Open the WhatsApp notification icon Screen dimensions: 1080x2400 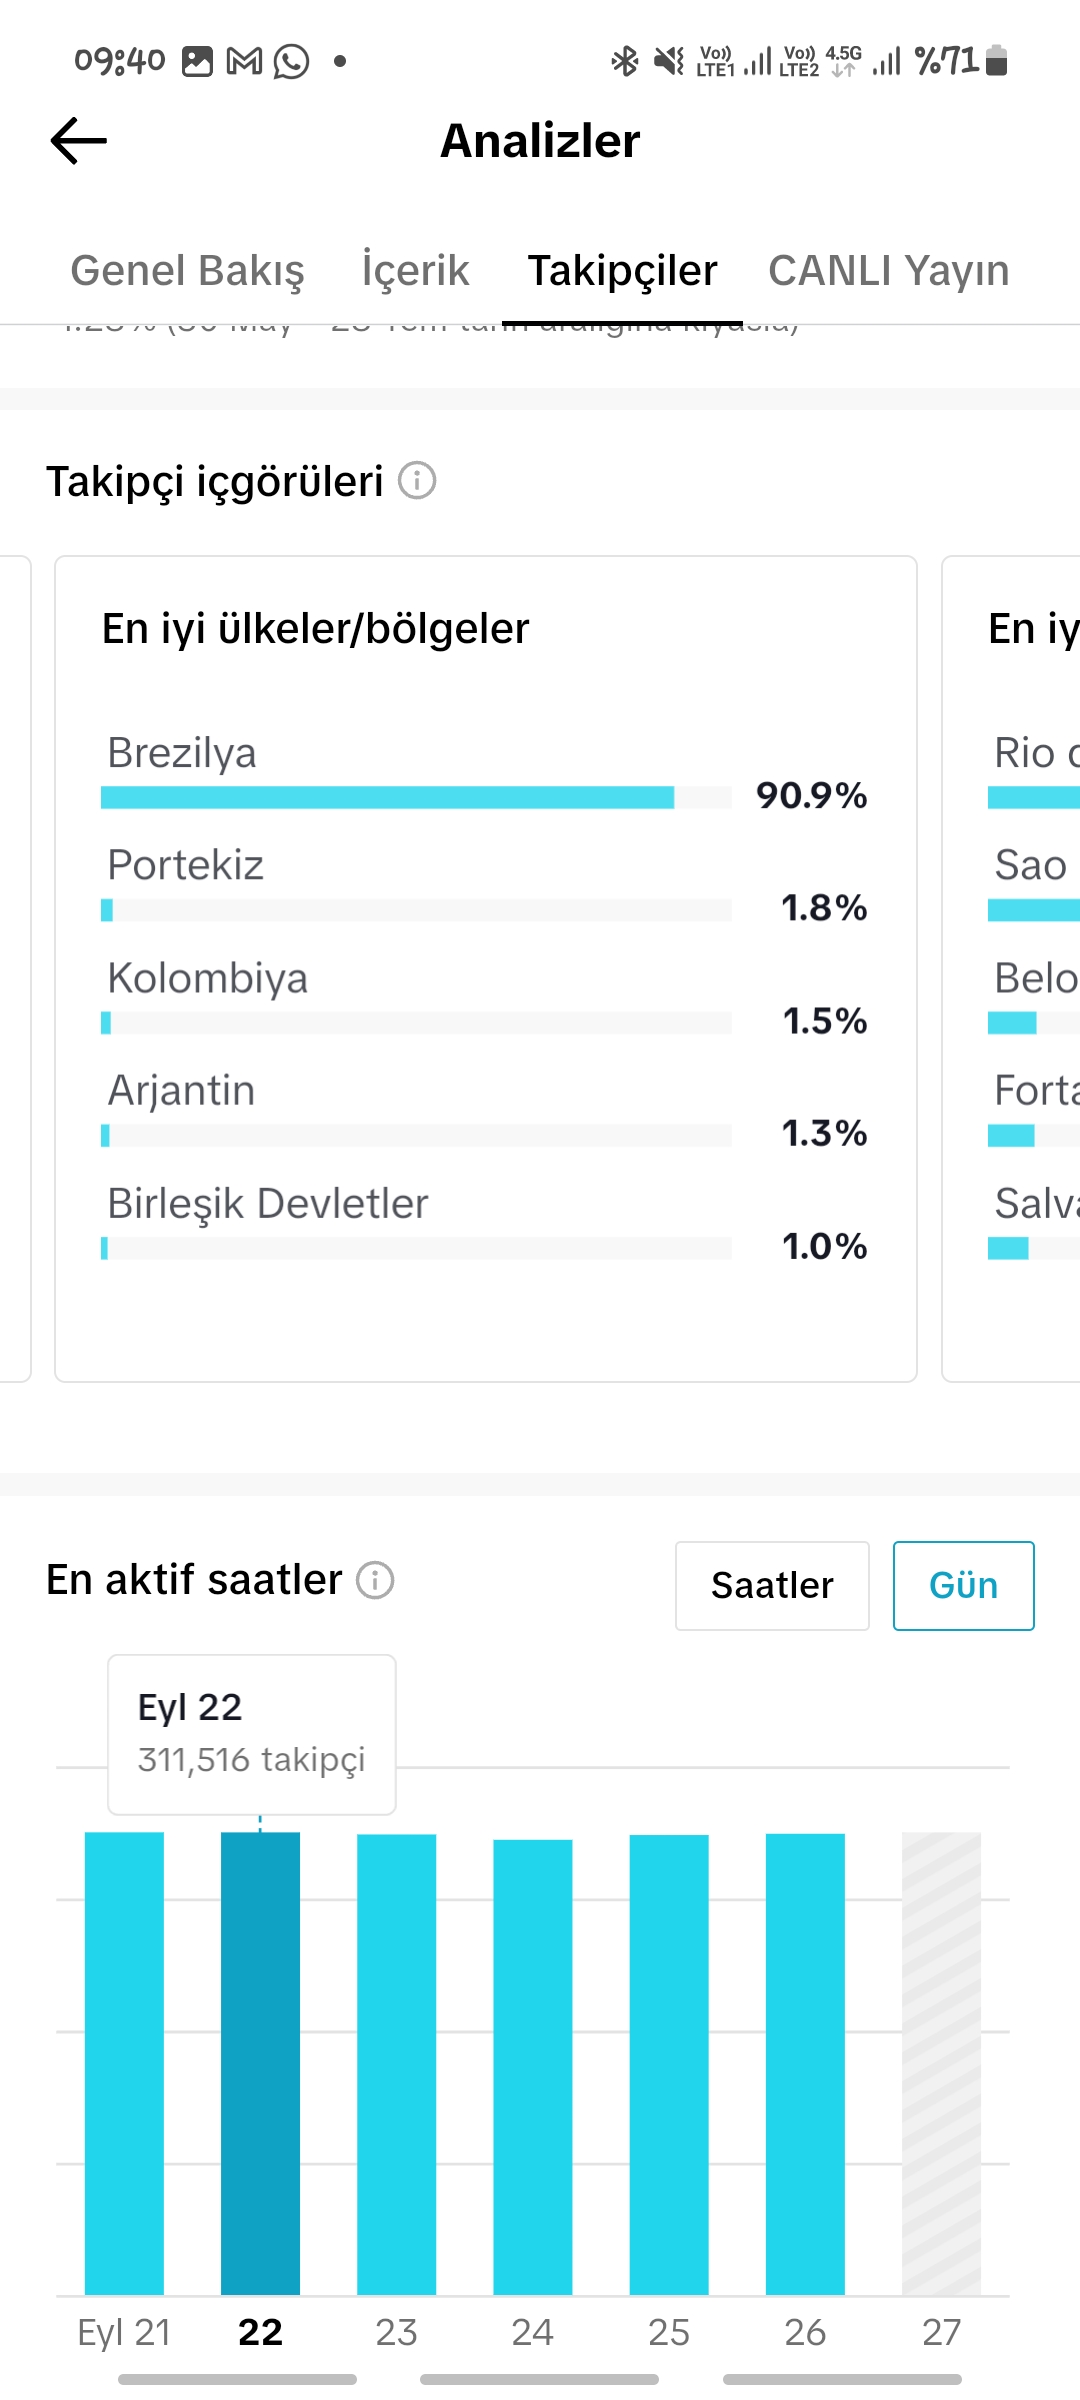[x=292, y=61]
